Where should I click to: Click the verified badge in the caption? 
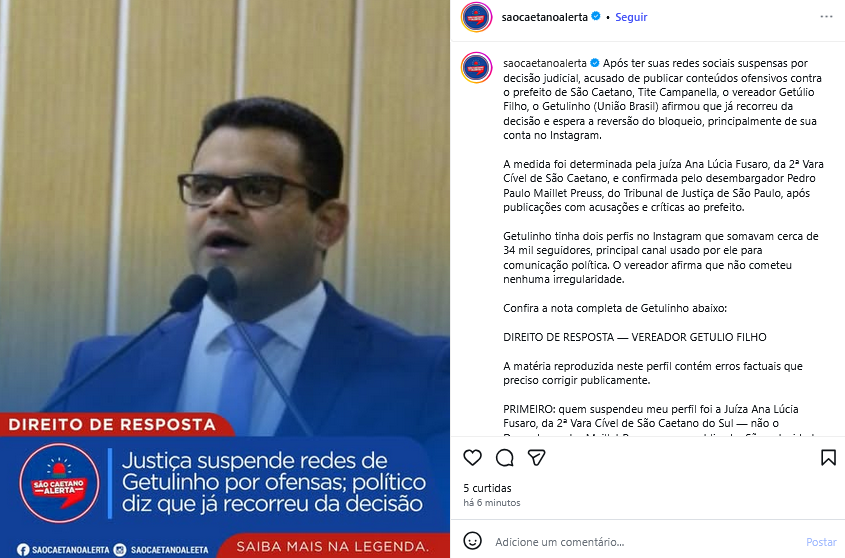pos(594,63)
